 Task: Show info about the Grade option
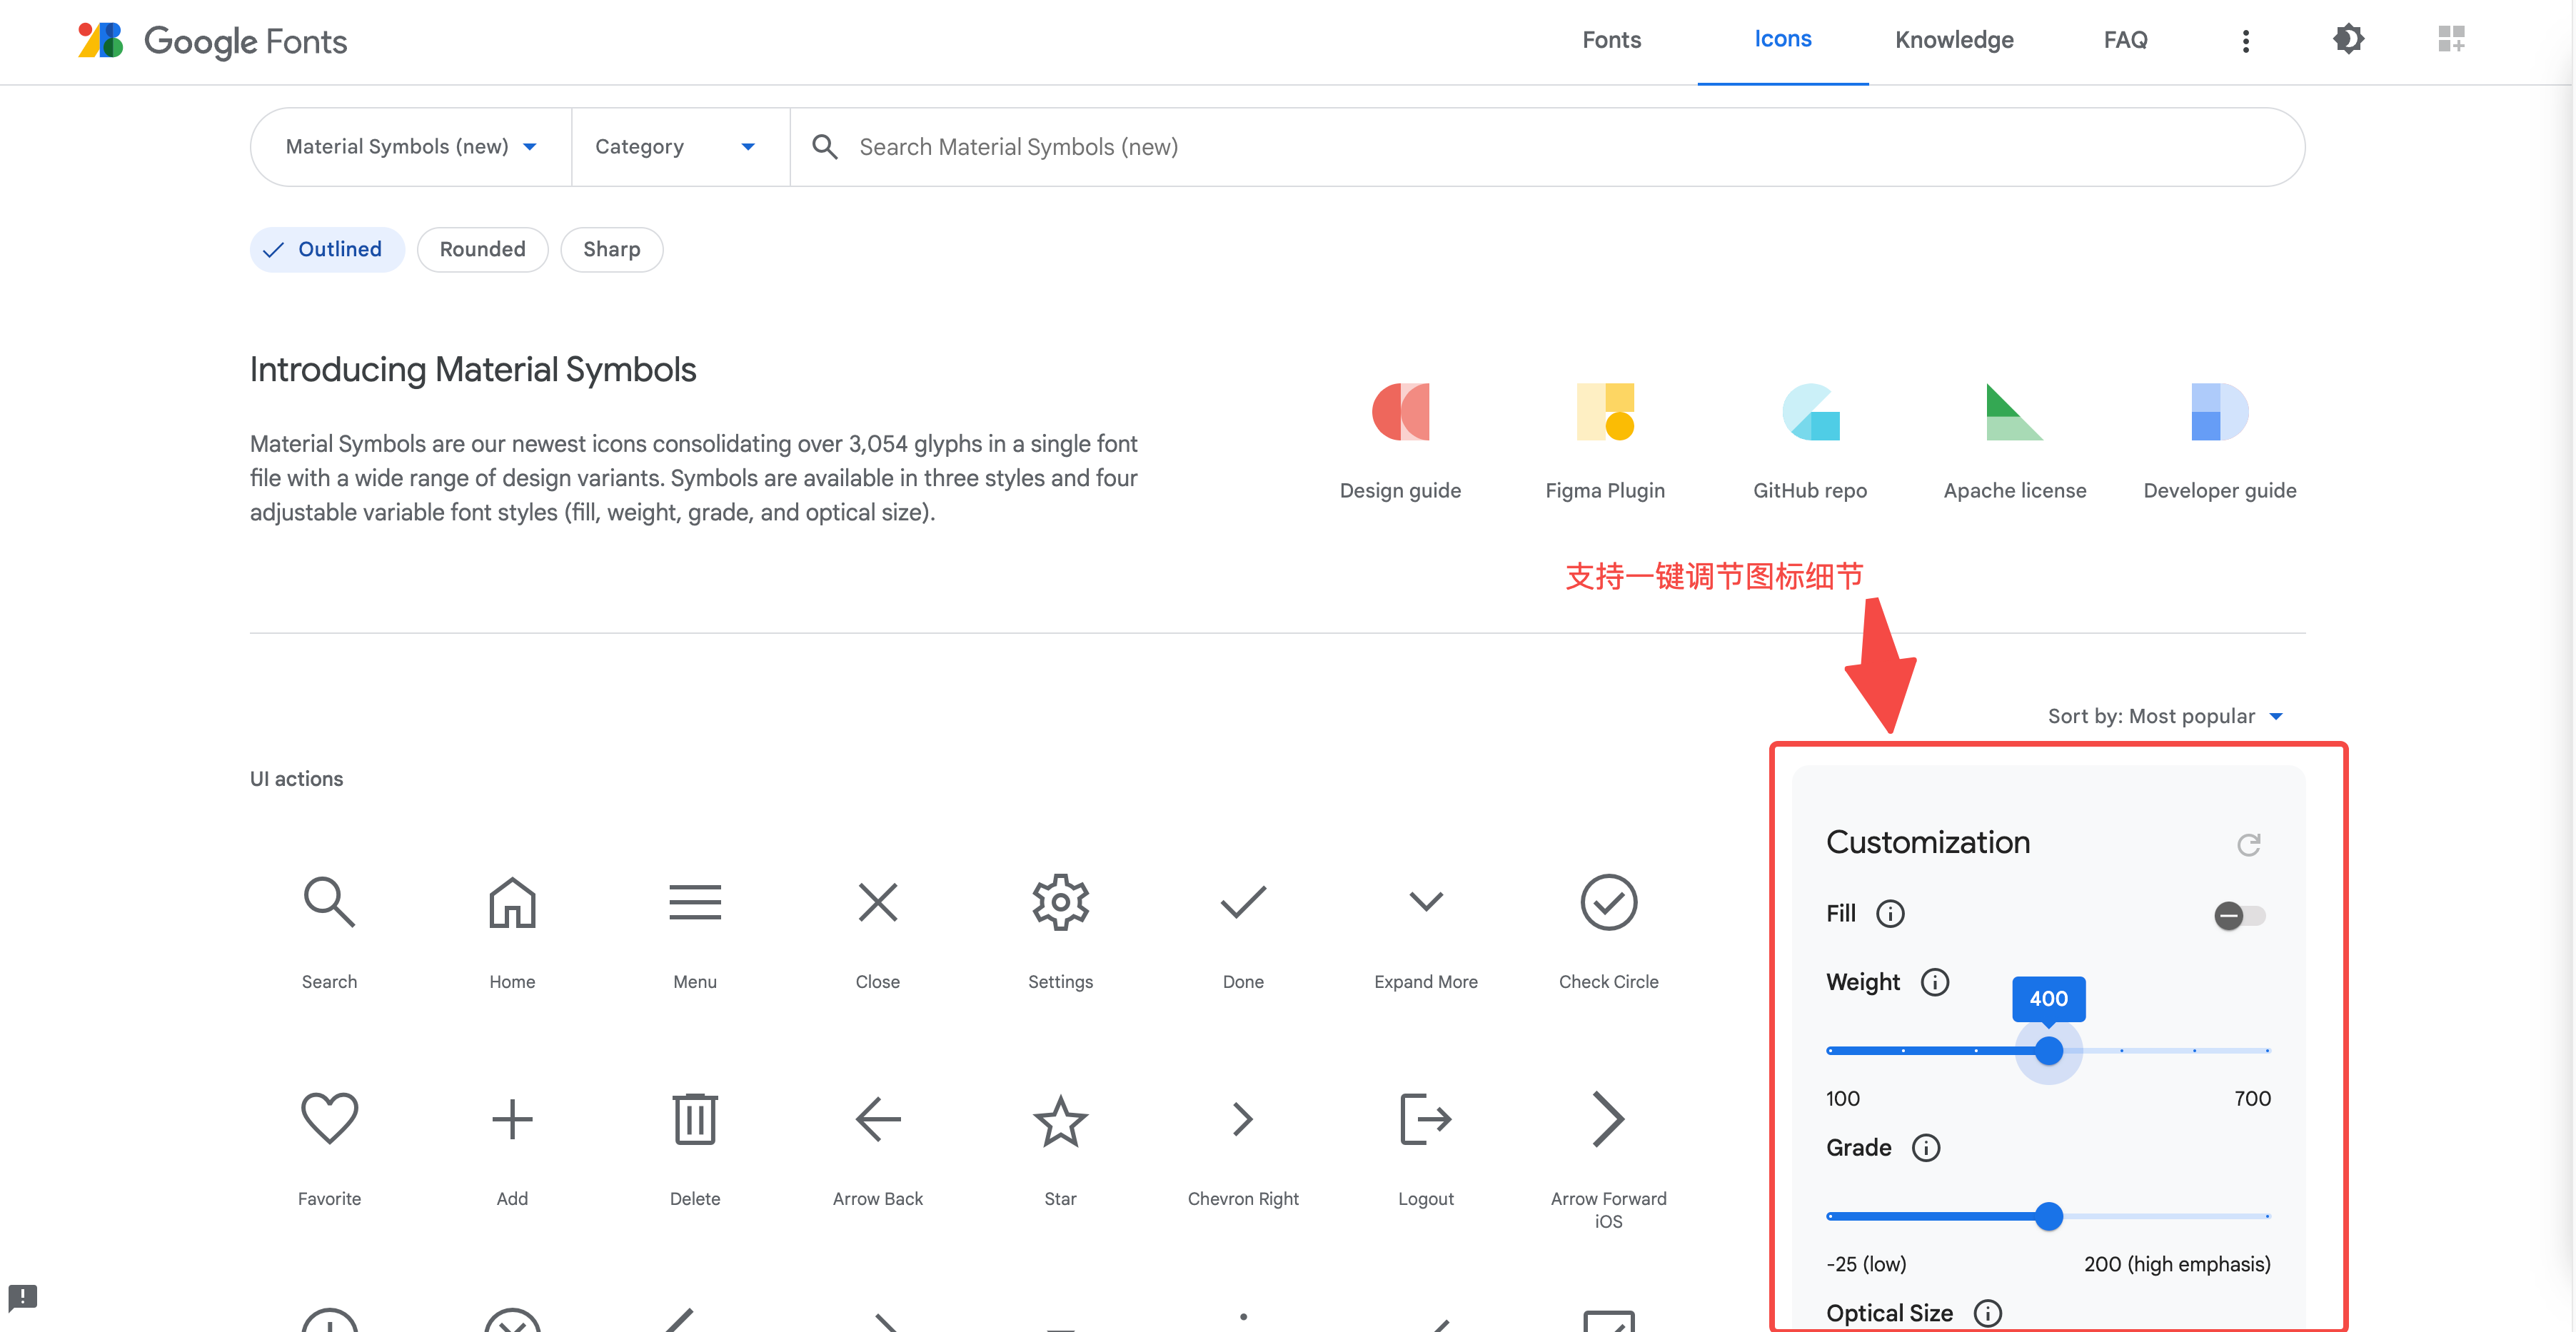[1925, 1148]
